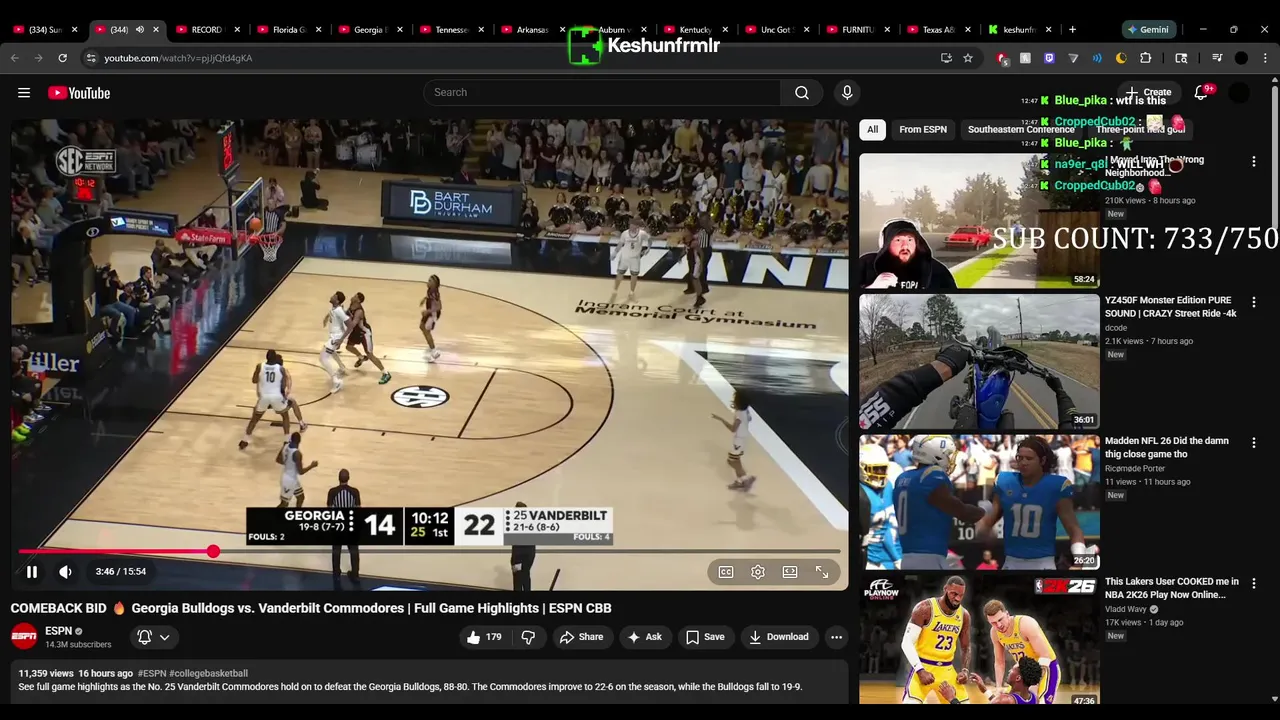Image resolution: width=1280 pixels, height=720 pixels.
Task: Close the Georgia browser tab
Action: 400,30
